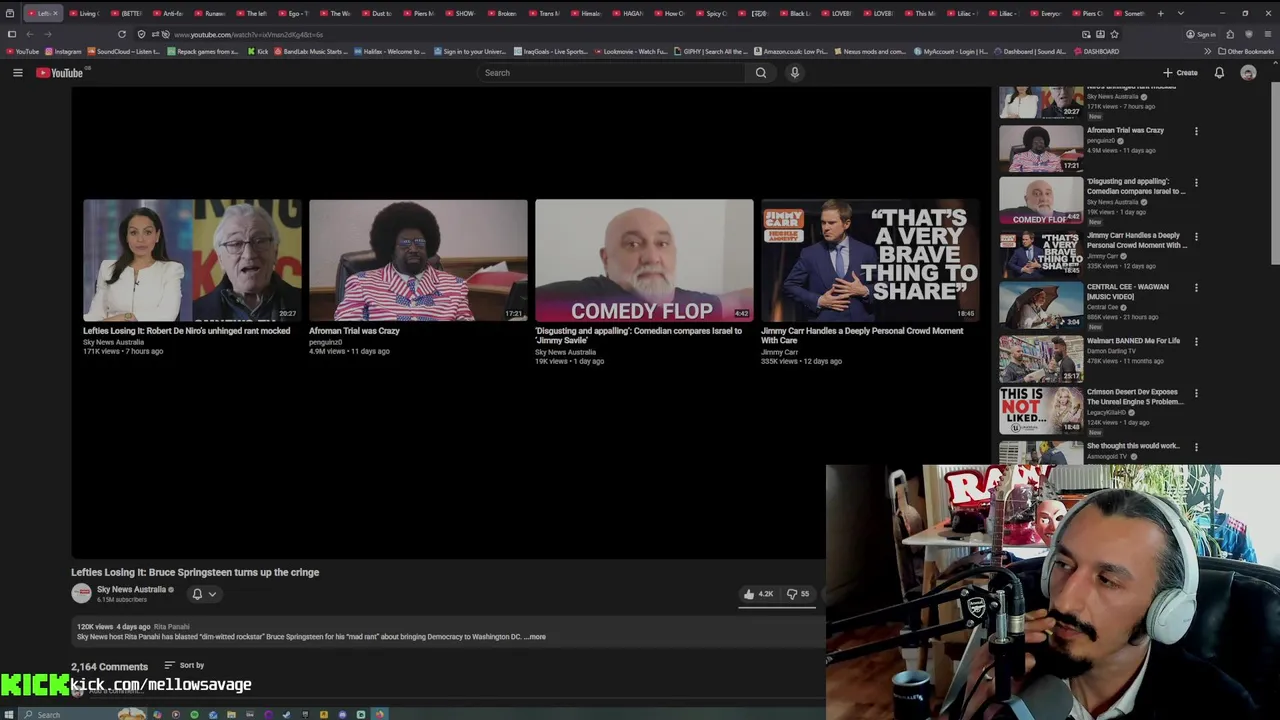
Task: Switch to the Runaway tab
Action: pyautogui.click(x=210, y=13)
